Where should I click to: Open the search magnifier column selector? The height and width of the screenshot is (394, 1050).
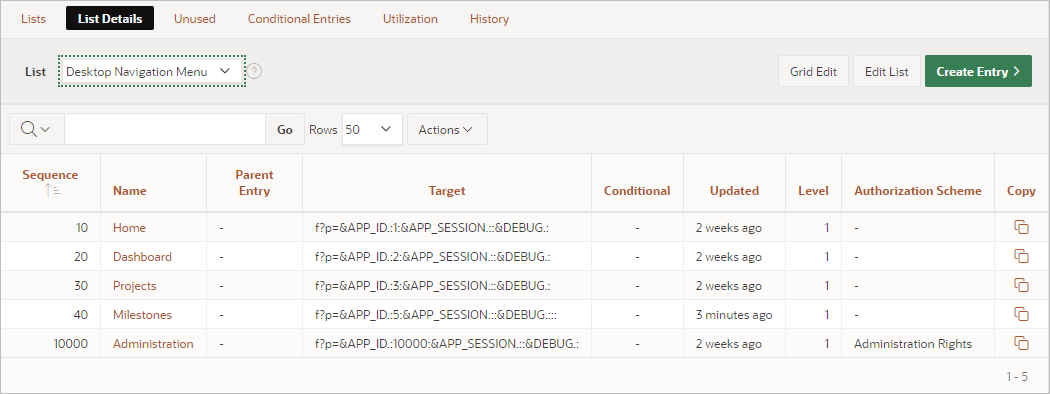coord(37,129)
